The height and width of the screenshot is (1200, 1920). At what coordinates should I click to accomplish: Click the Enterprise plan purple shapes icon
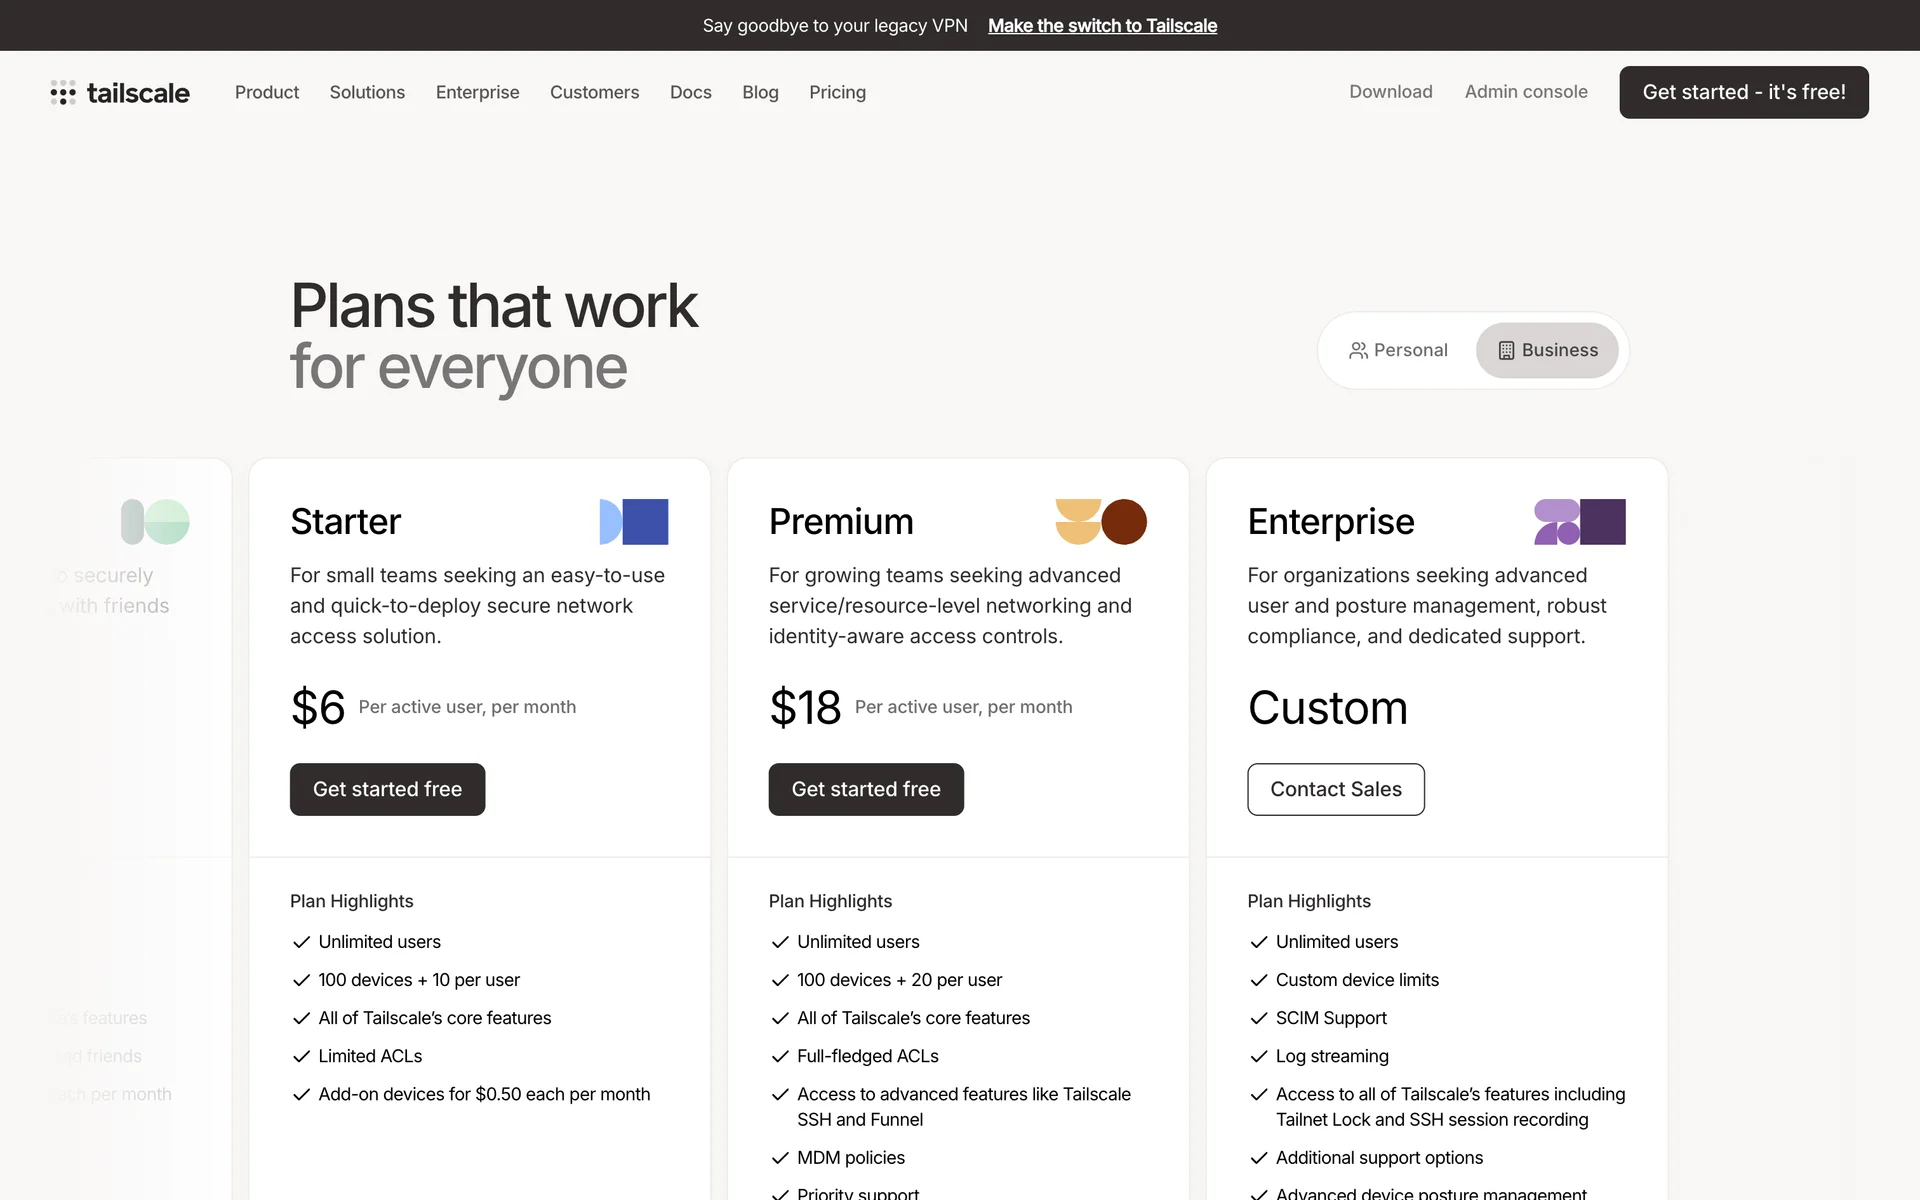1579,522
